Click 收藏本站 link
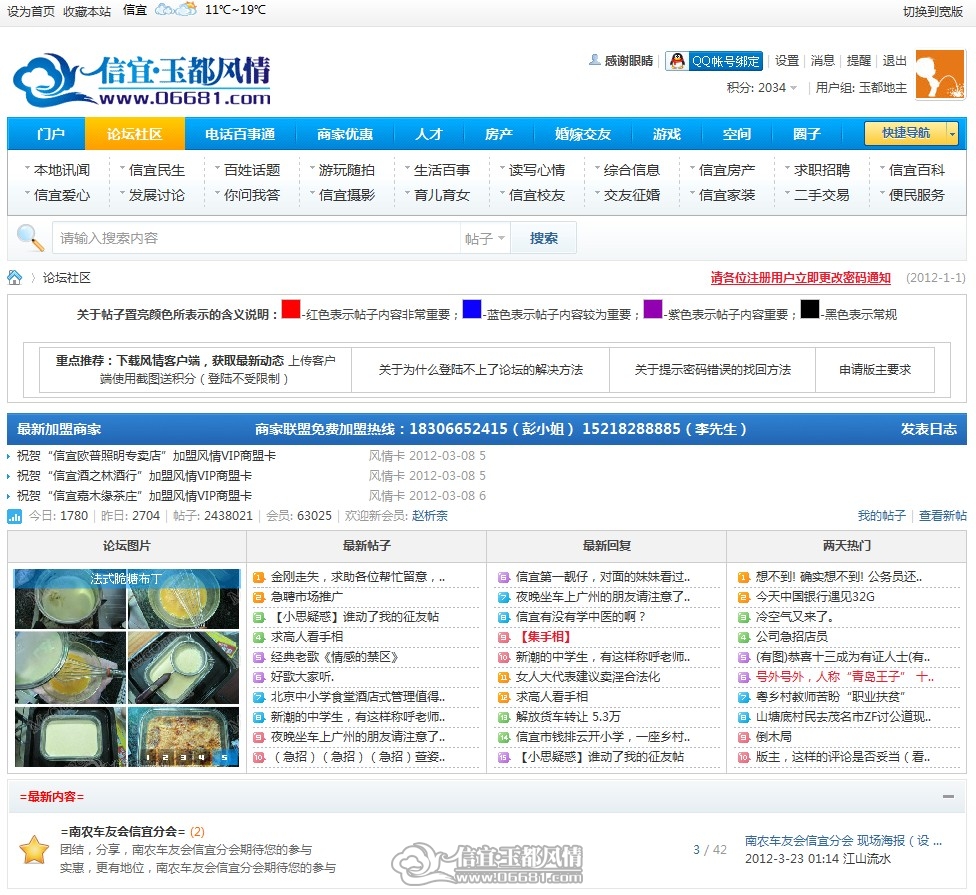 pos(87,11)
